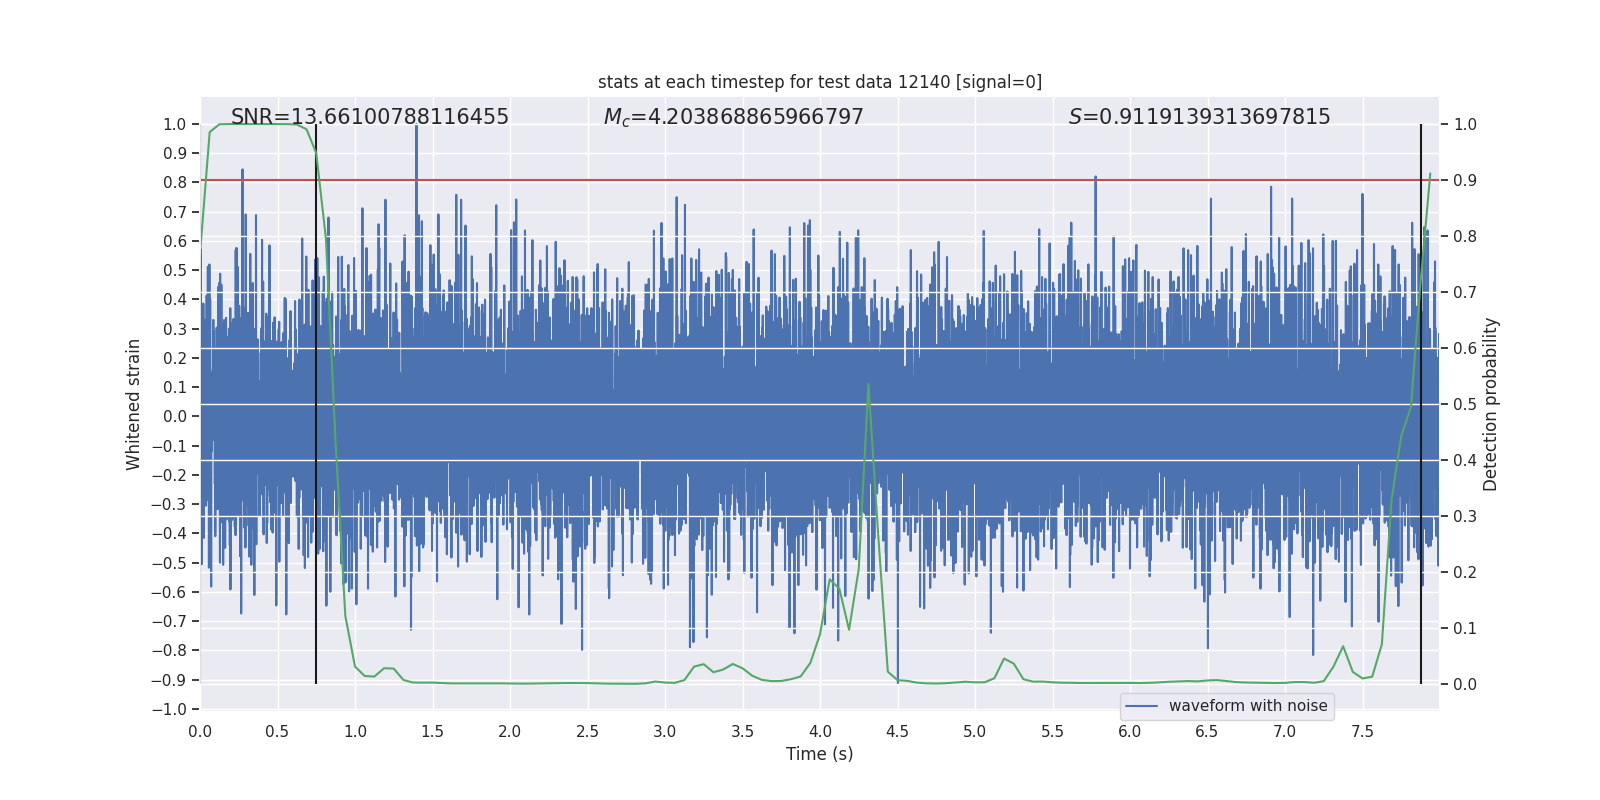1600x800 pixels.
Task: Click the red horizontal threshold line
Action: coord(1000,181)
